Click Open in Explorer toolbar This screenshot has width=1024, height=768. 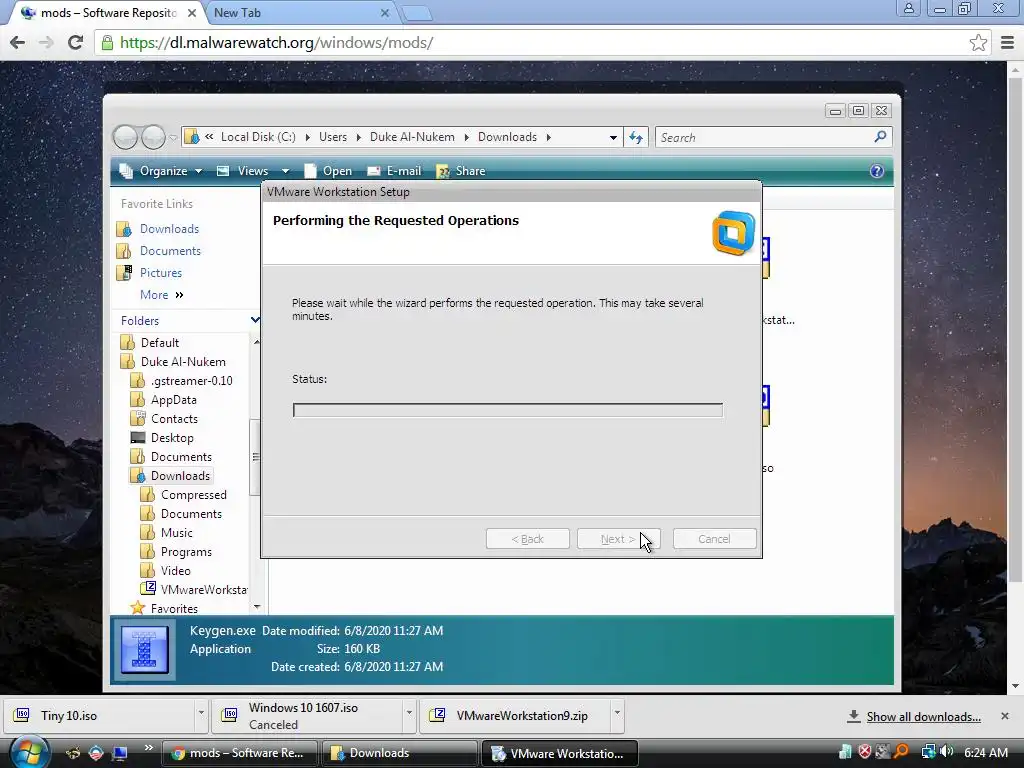(328, 171)
